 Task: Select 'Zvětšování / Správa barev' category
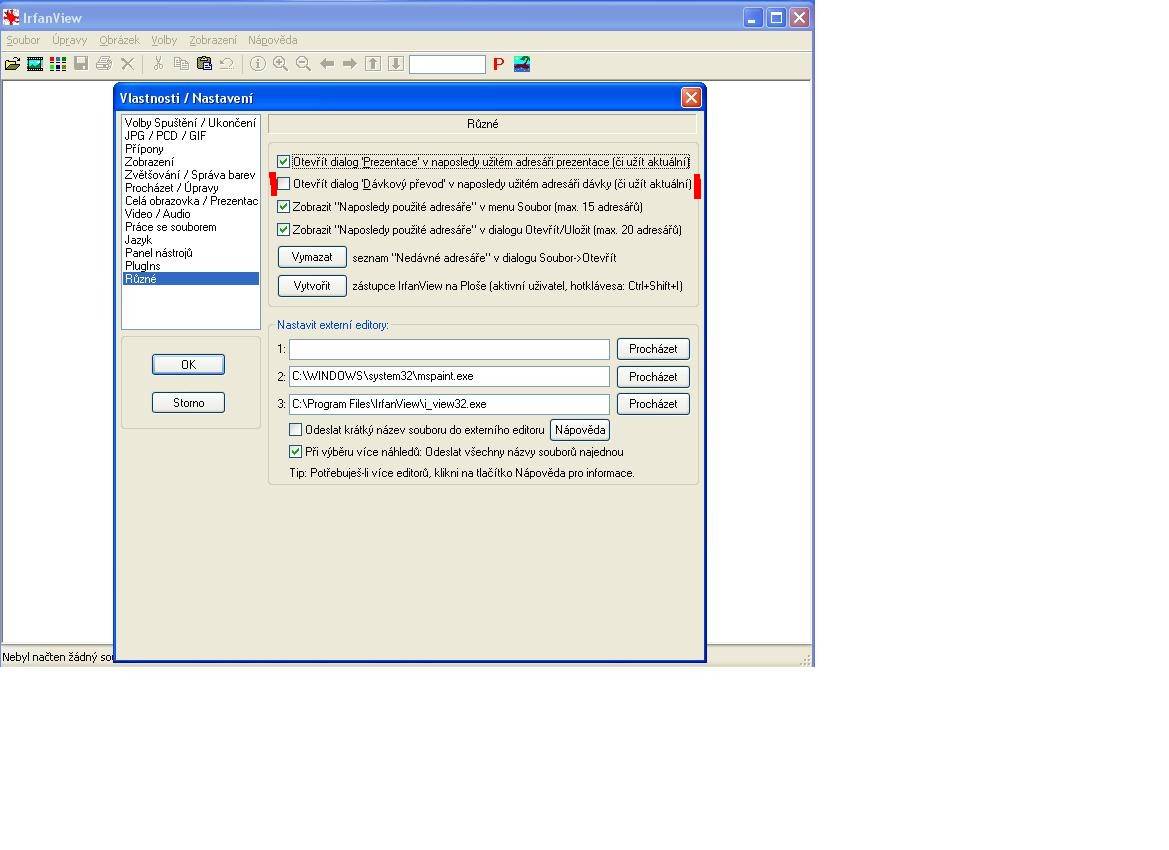(x=190, y=175)
